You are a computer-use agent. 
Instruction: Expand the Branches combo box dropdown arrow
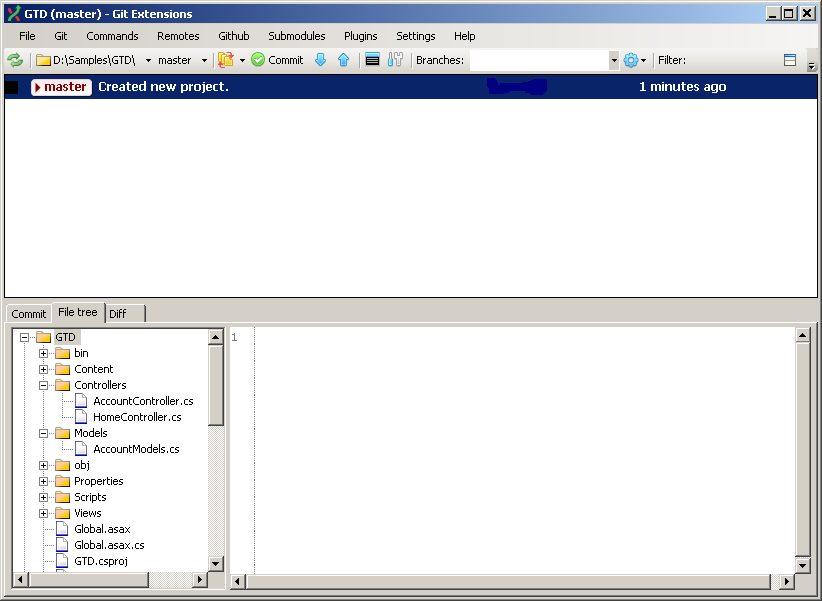[614, 60]
